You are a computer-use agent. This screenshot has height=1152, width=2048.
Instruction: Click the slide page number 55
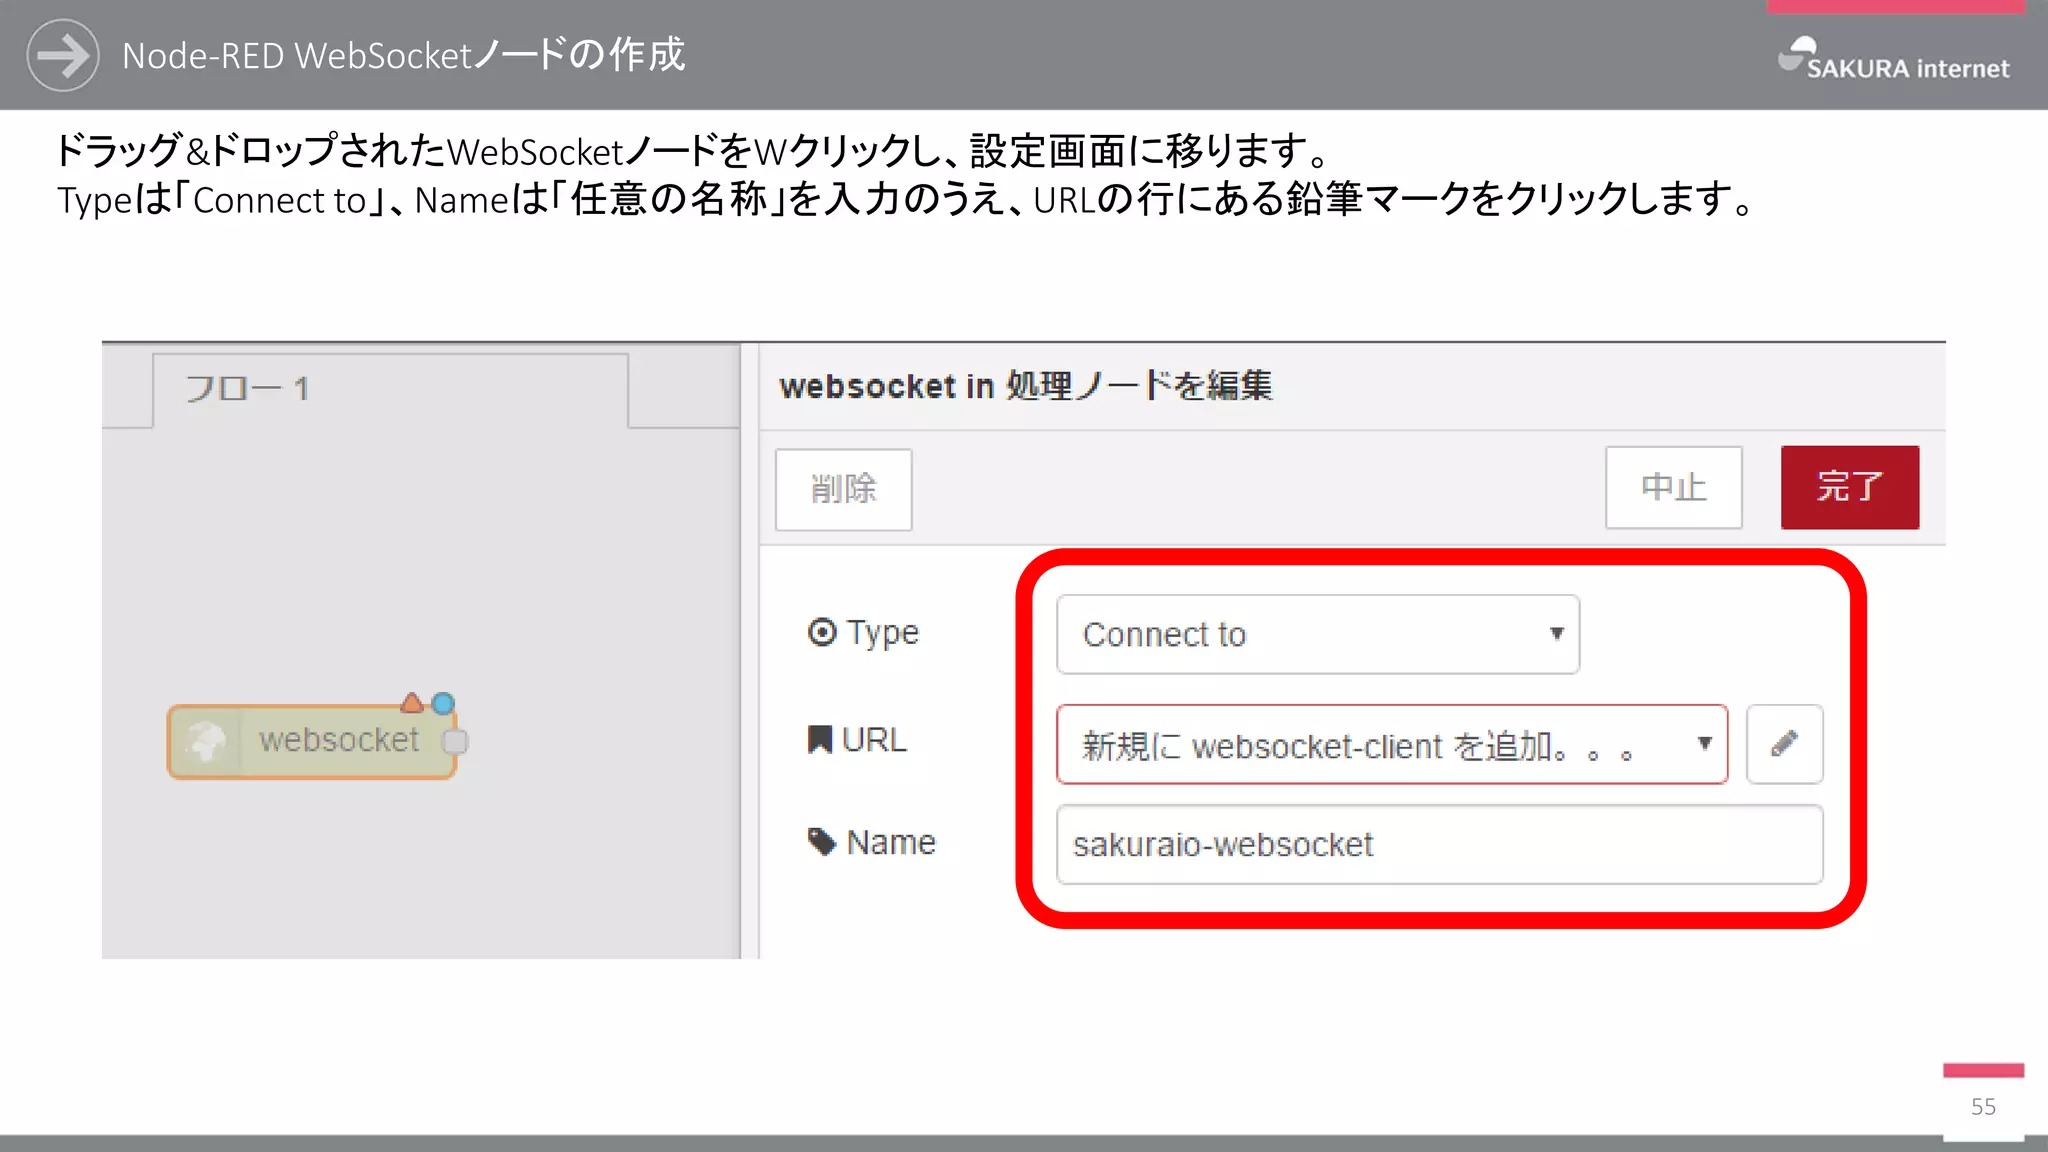[x=1983, y=1107]
